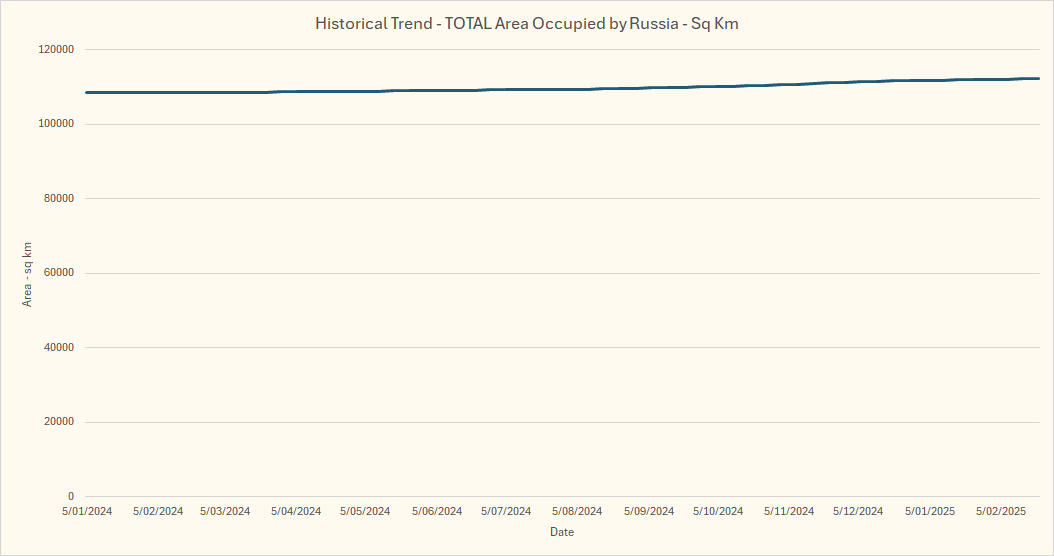Click the 5/09/2024 x-axis date
1054x556 pixels.
click(649, 511)
